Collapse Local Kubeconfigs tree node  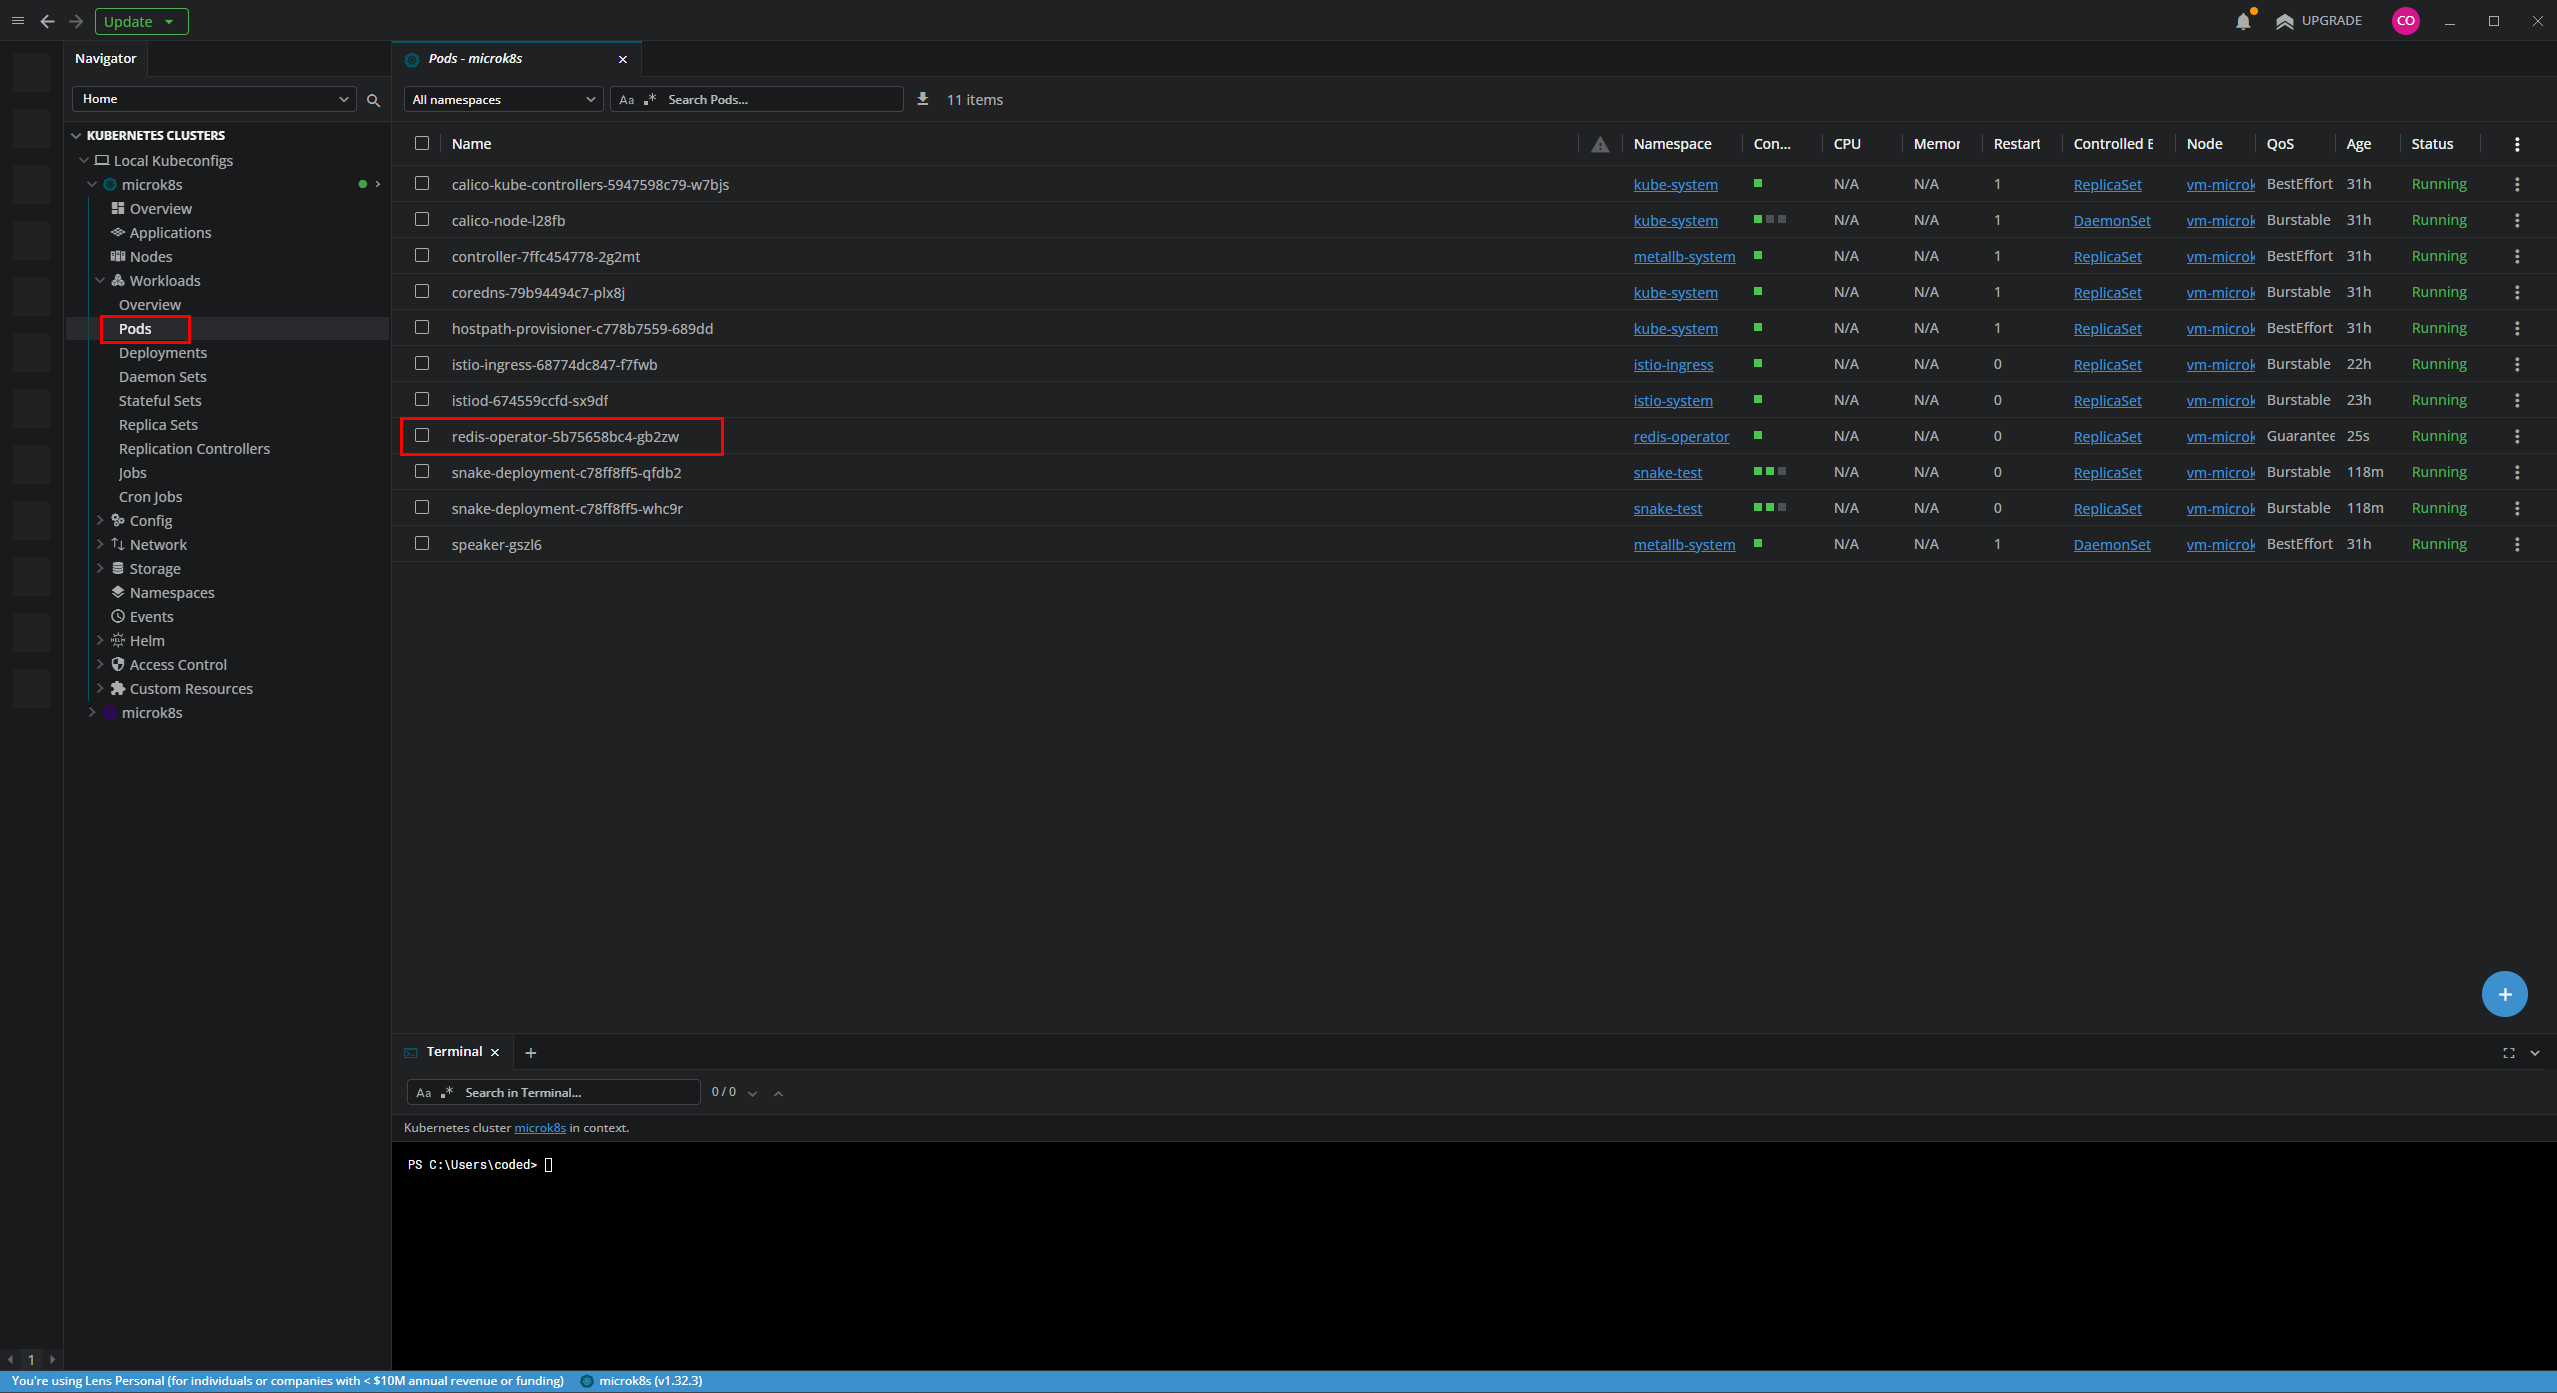click(x=84, y=161)
